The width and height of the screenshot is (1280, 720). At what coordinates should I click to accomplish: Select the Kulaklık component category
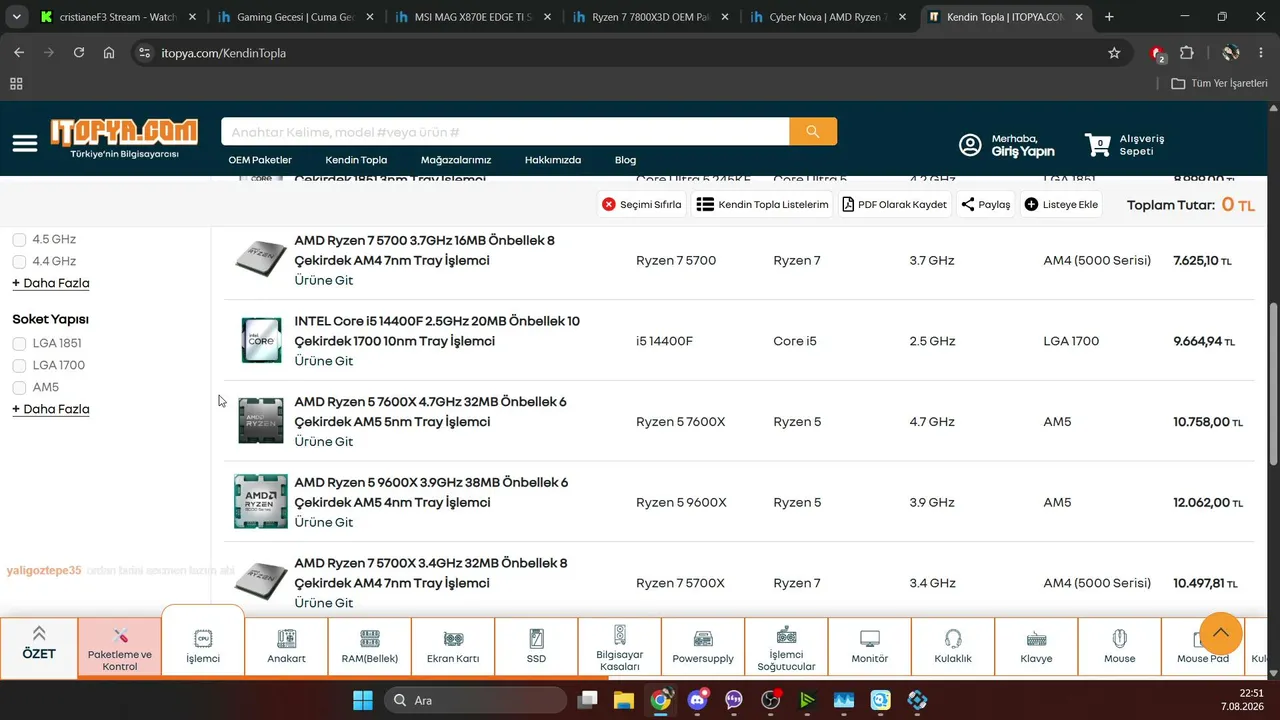pos(953,647)
